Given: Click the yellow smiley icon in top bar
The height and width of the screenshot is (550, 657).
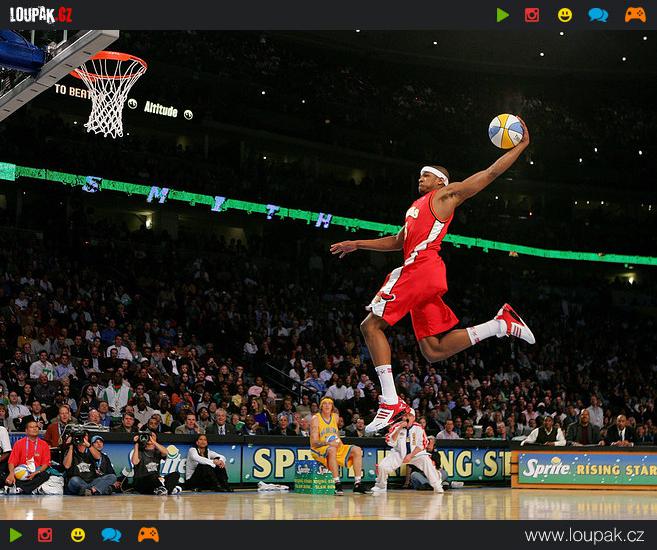Looking at the screenshot, I should pyautogui.click(x=565, y=15).
